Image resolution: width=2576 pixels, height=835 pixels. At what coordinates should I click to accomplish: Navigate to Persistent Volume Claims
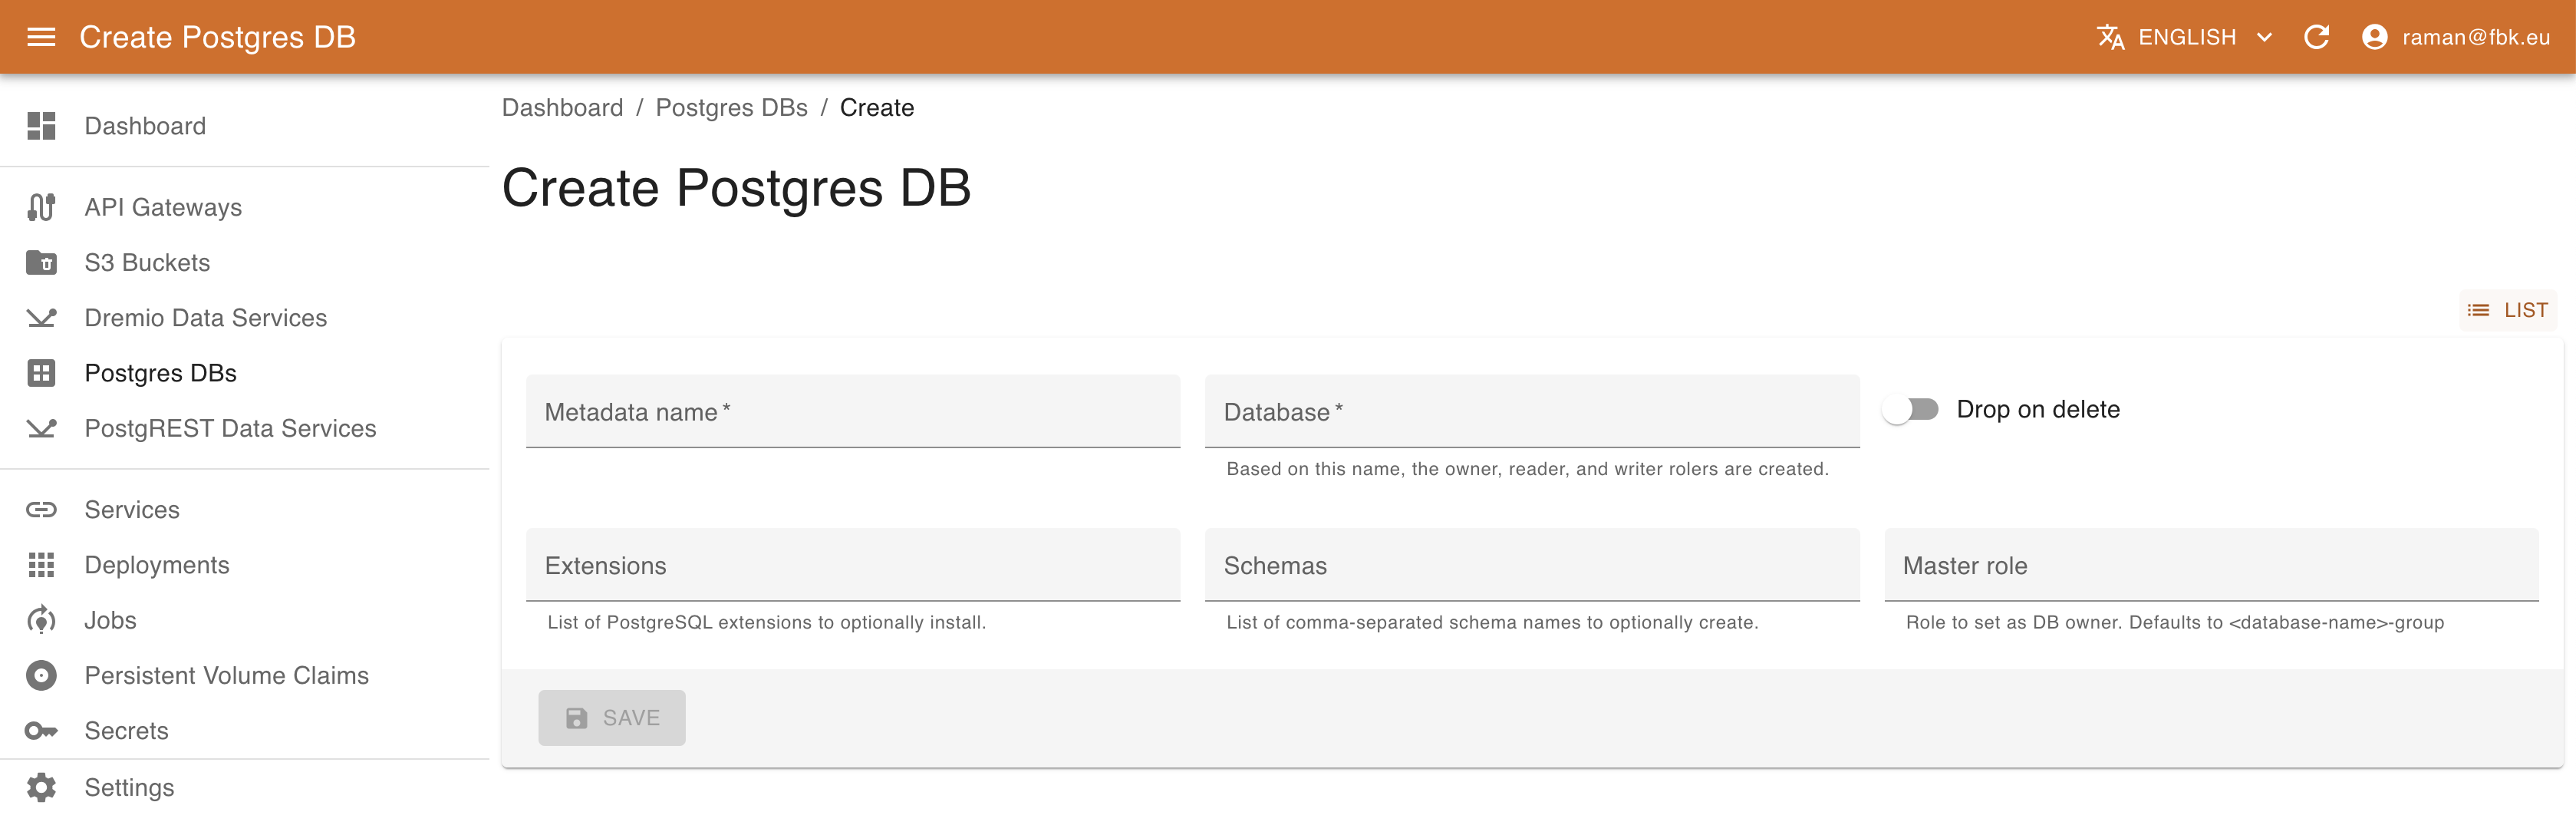coord(229,675)
